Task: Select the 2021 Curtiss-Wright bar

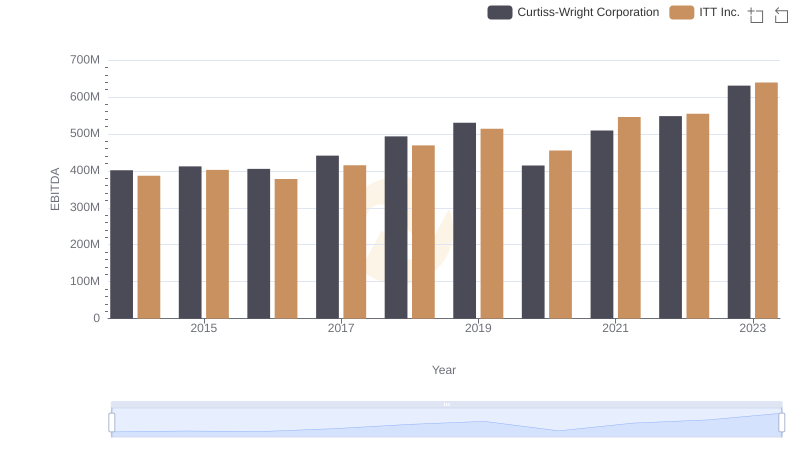Action: pos(602,224)
